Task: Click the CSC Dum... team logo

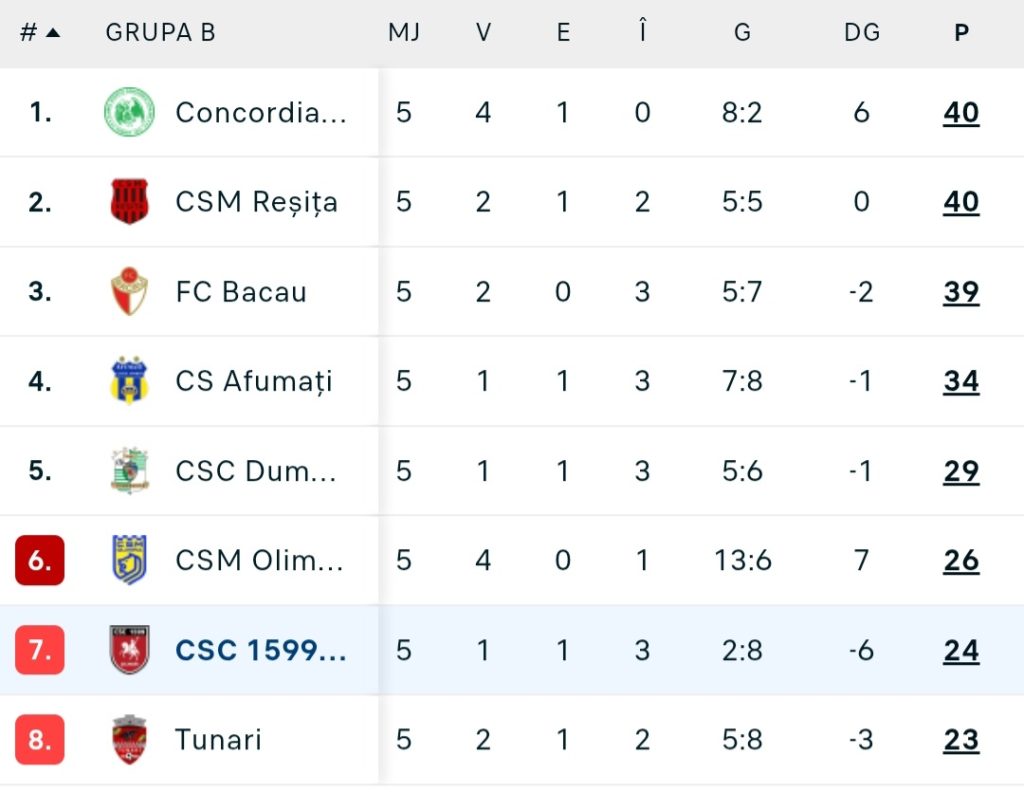Action: (129, 471)
